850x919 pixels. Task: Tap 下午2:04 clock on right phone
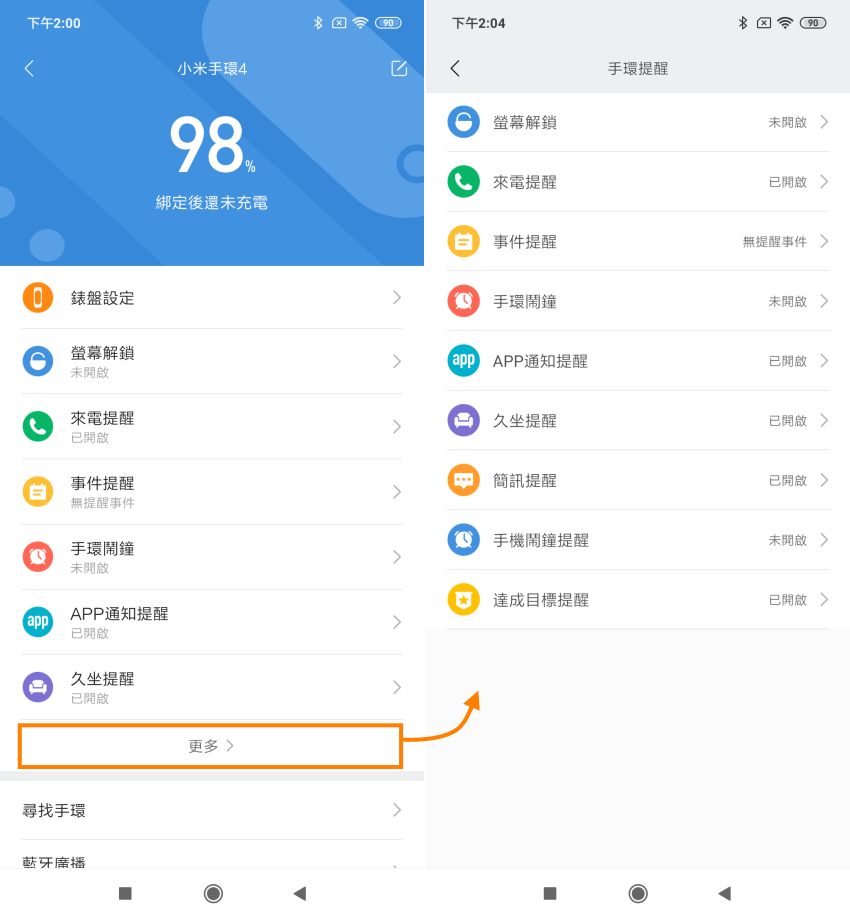pos(478,23)
